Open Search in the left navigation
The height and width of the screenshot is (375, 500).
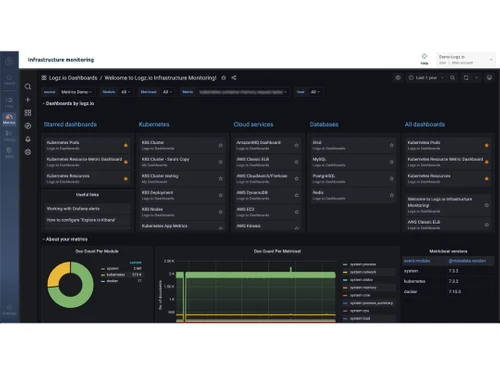[9, 80]
